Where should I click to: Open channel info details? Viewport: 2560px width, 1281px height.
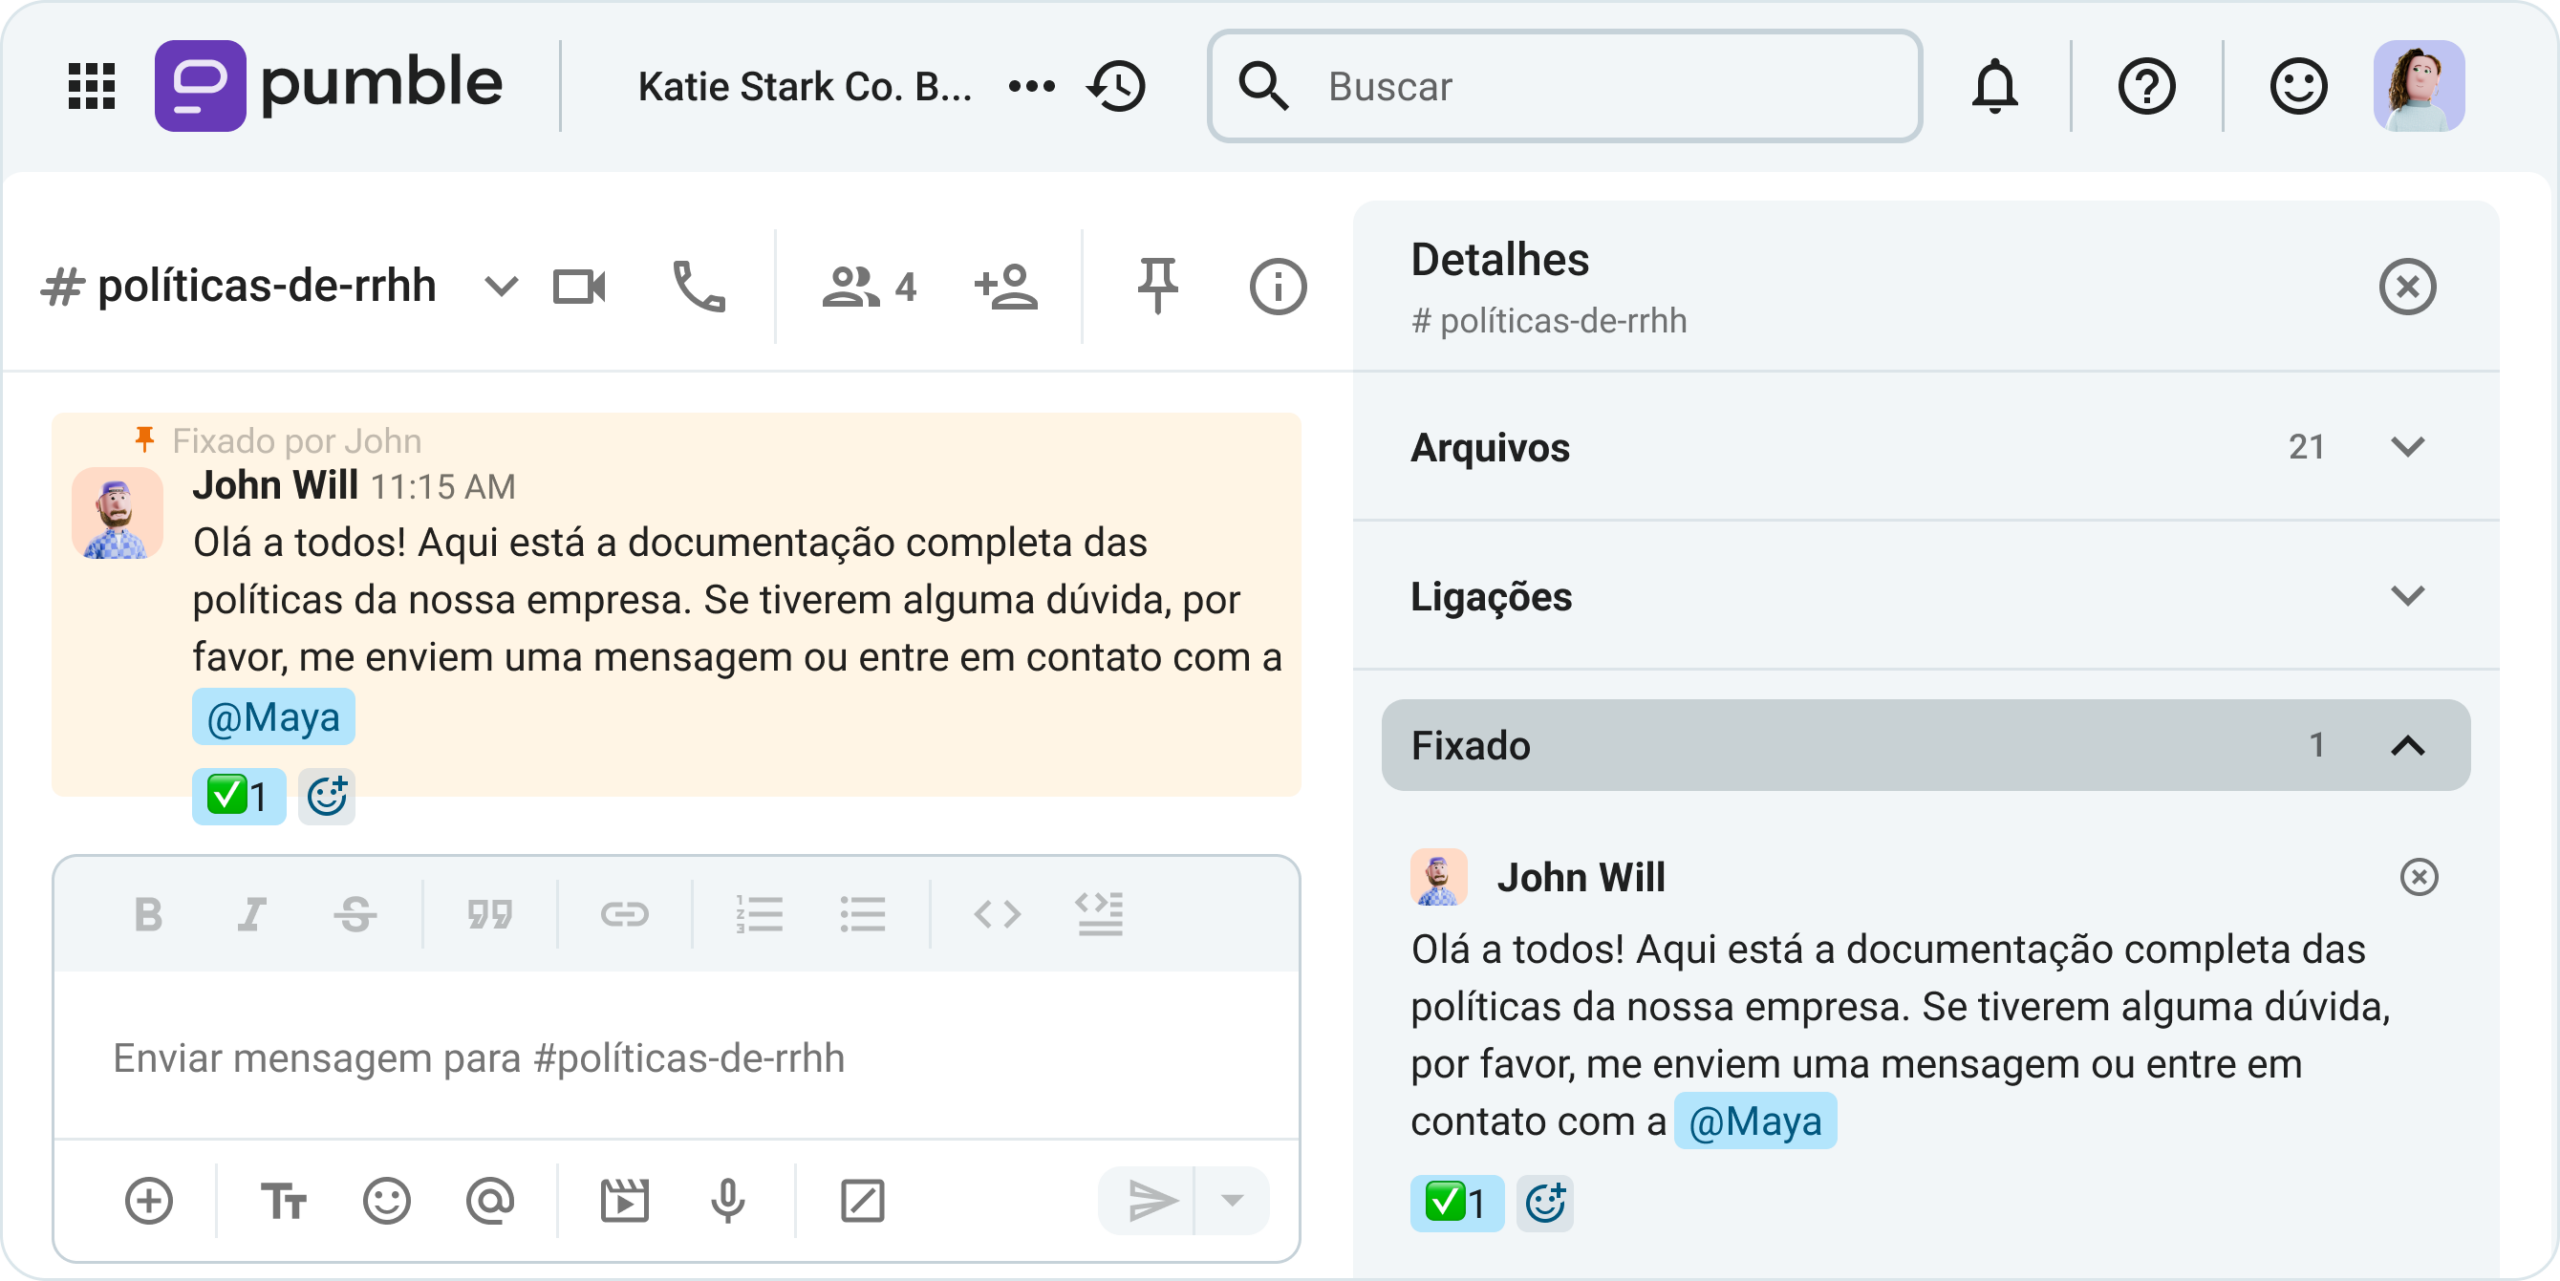(x=1278, y=287)
